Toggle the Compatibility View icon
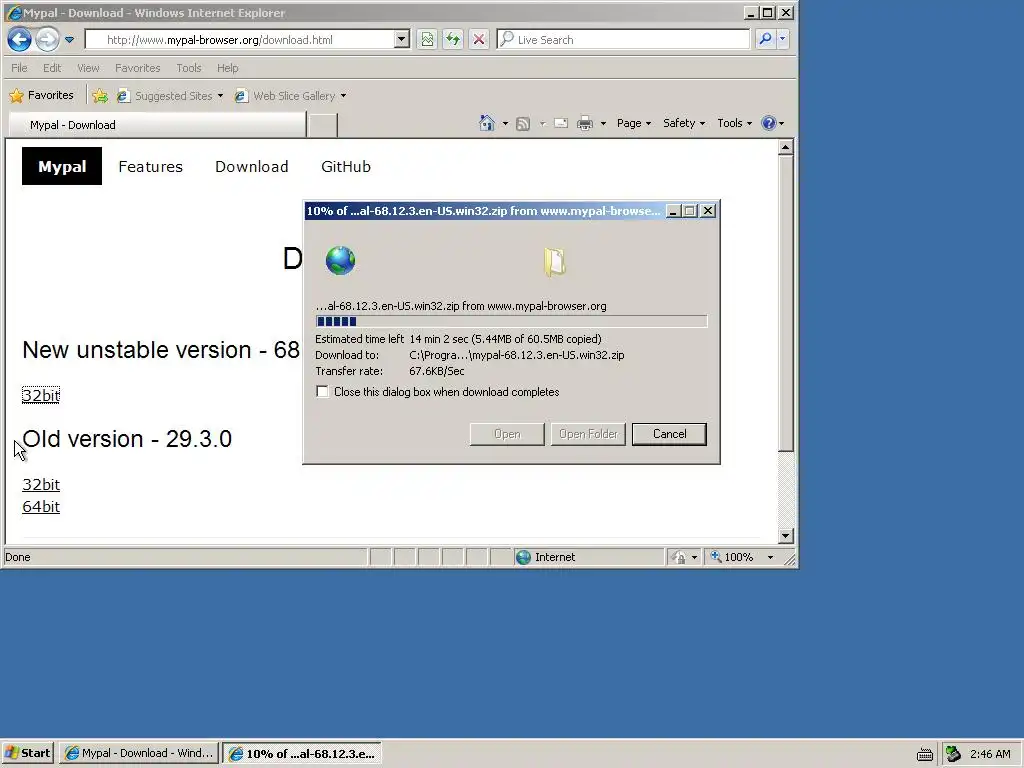Viewport: 1024px width, 768px height. tap(427, 40)
